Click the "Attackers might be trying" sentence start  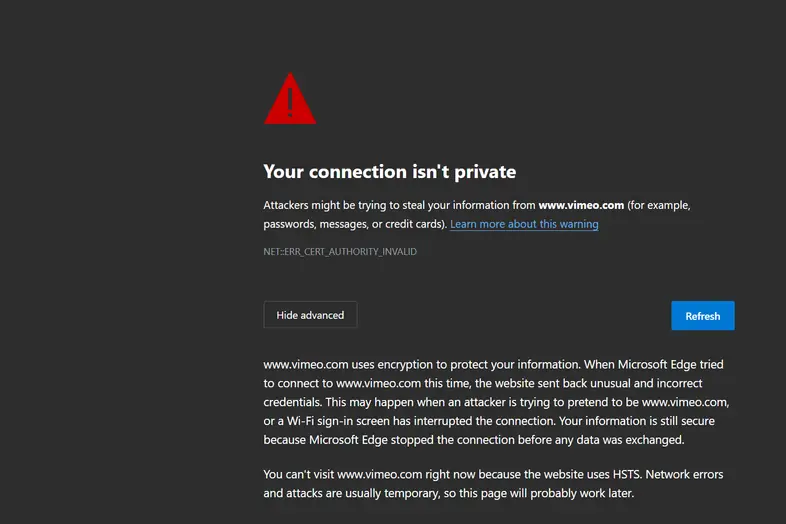coord(324,205)
